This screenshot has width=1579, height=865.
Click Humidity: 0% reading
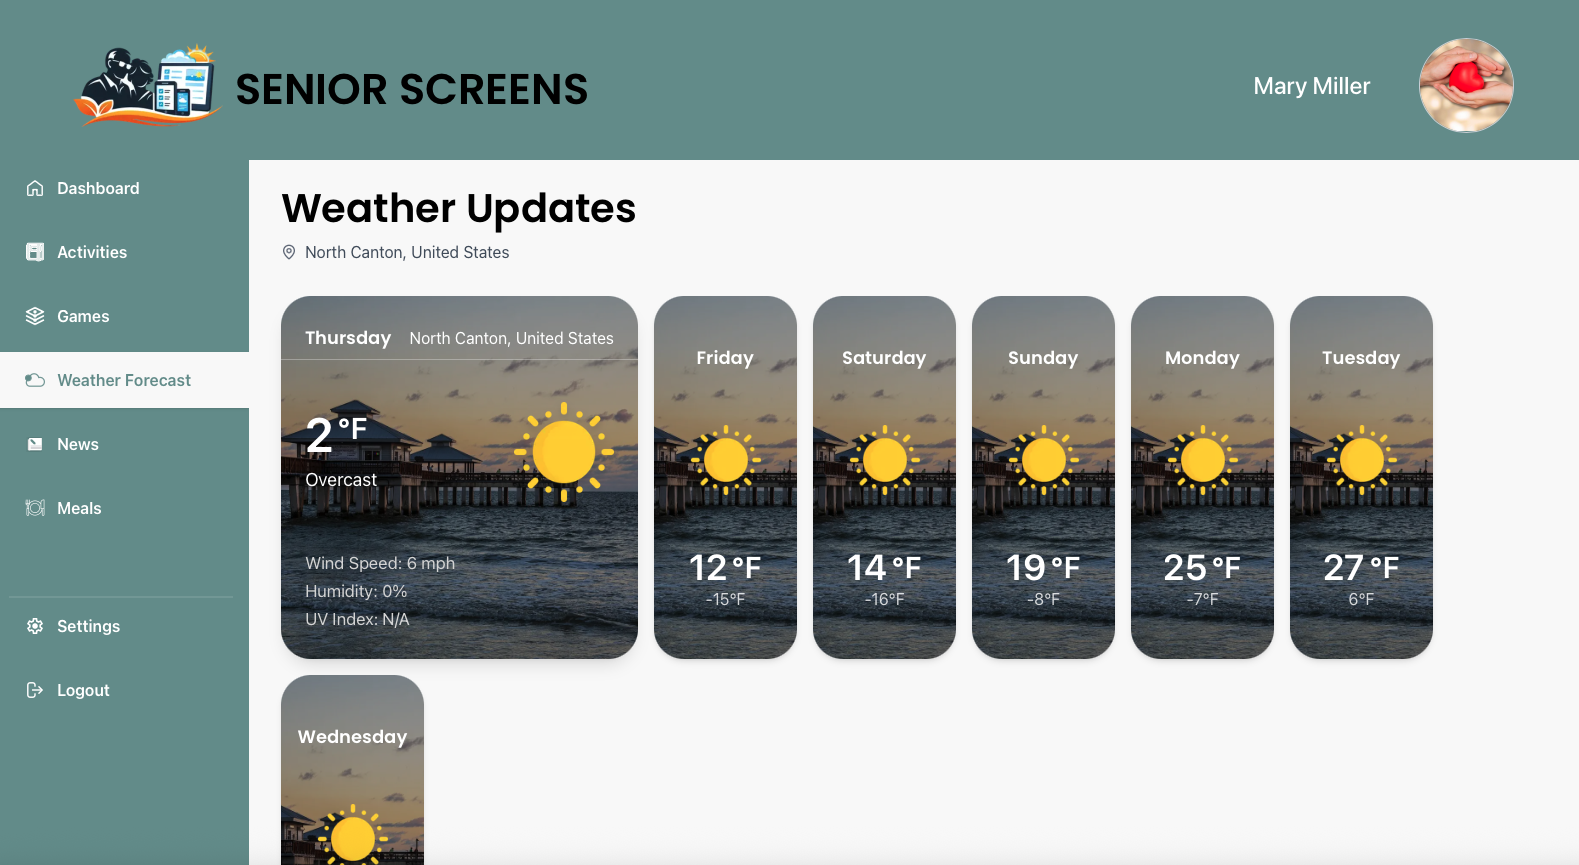(x=356, y=591)
